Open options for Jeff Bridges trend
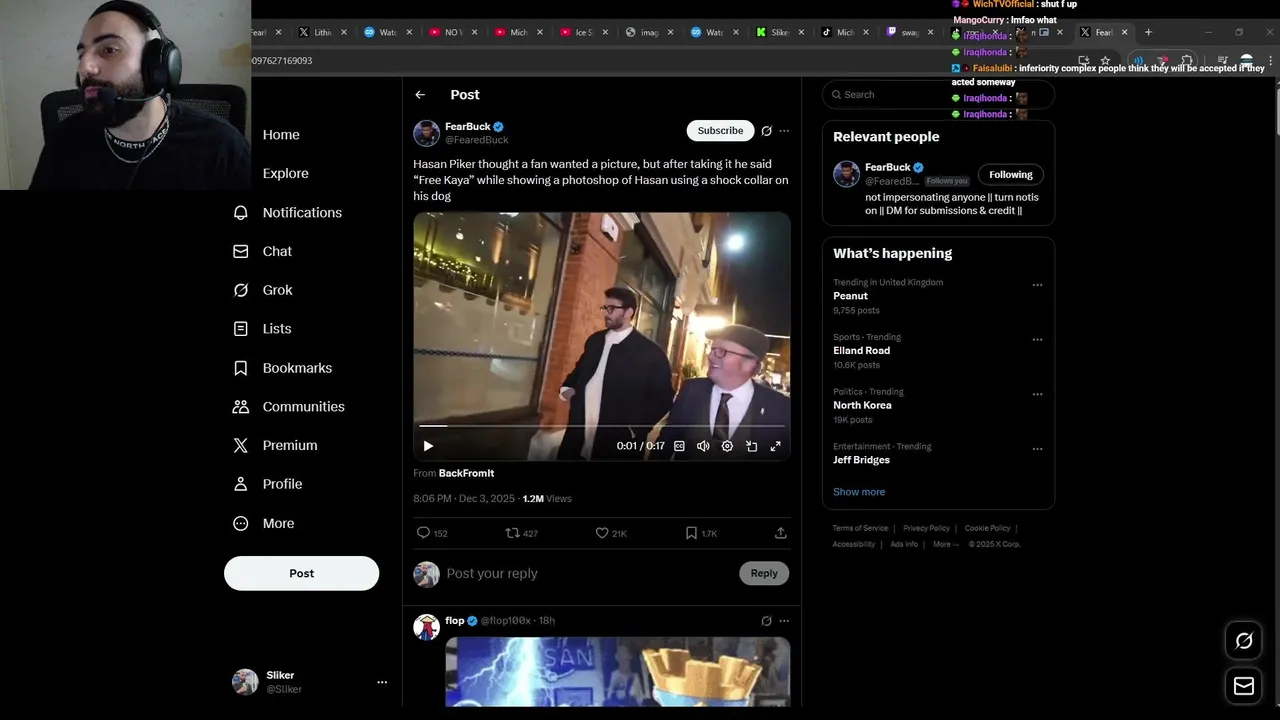The image size is (1280, 720). click(1037, 449)
